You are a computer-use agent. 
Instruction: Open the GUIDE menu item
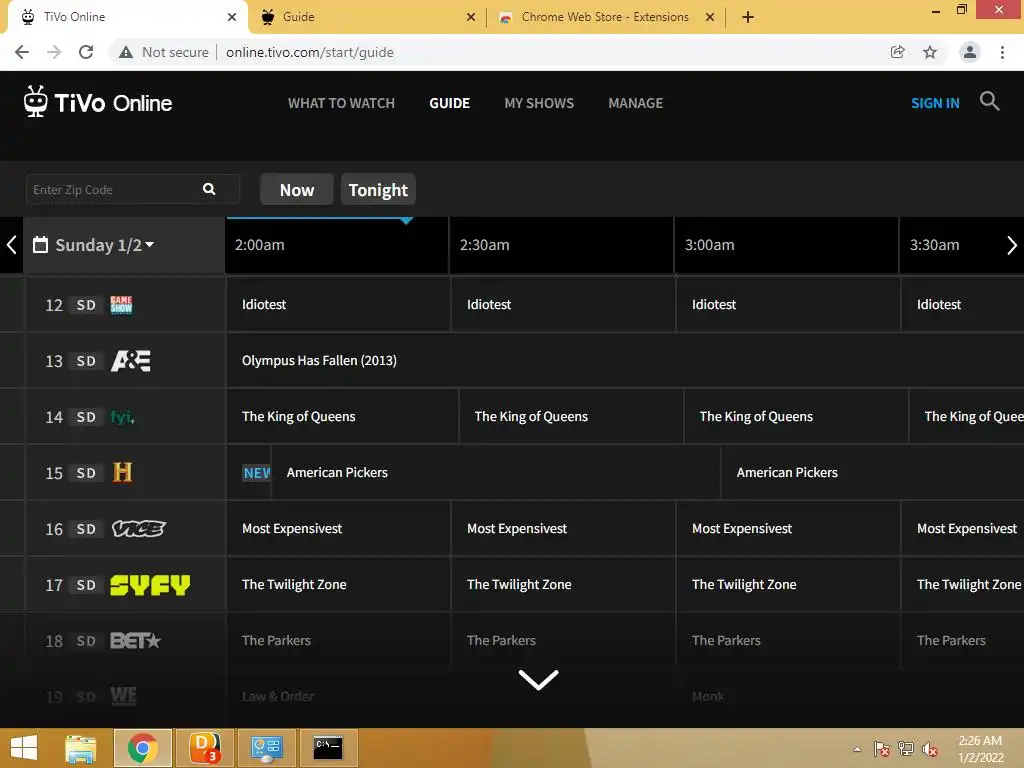click(x=449, y=103)
